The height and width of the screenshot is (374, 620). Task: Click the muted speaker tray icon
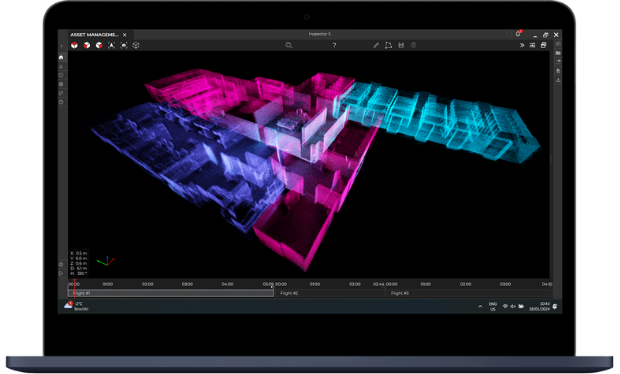tap(513, 306)
